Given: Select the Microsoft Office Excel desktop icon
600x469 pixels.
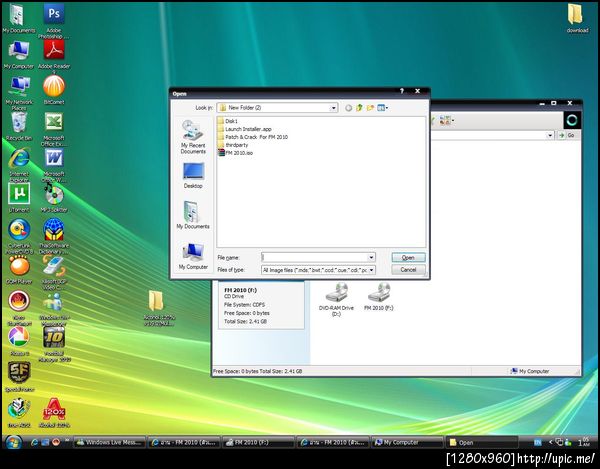Looking at the screenshot, I should (54, 129).
